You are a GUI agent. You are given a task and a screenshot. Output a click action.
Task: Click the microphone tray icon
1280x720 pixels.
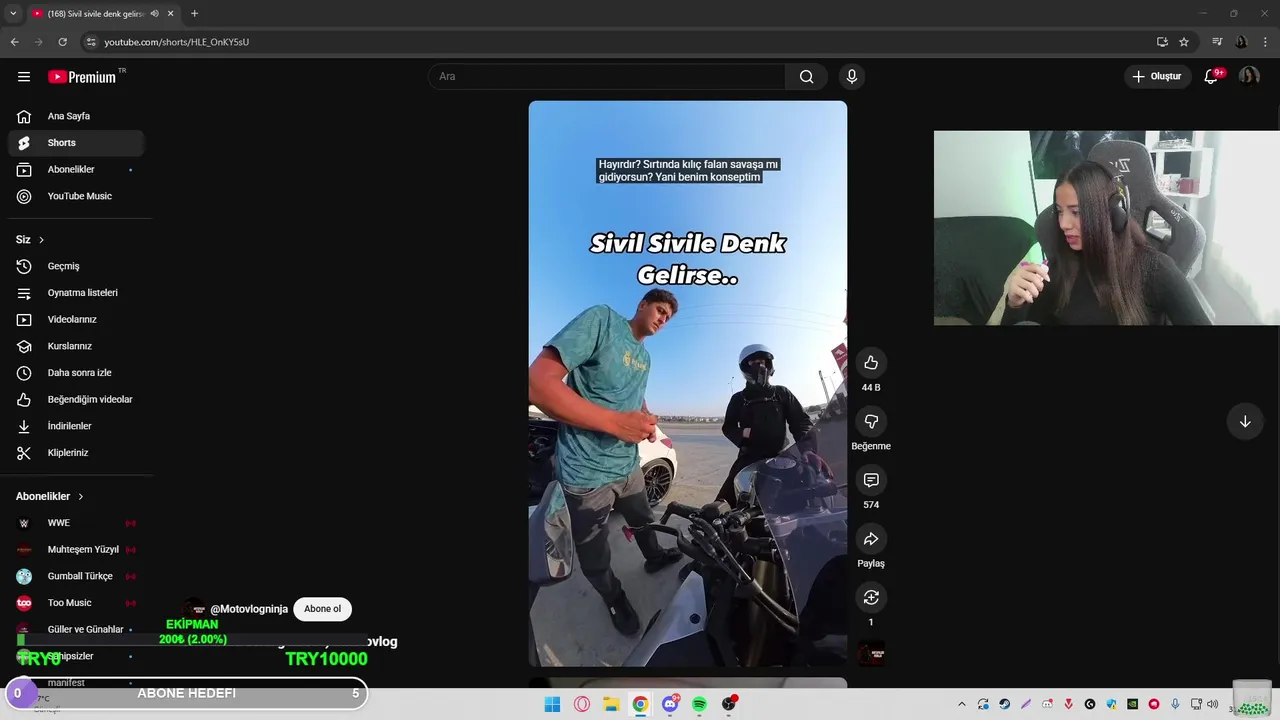tap(1175, 704)
